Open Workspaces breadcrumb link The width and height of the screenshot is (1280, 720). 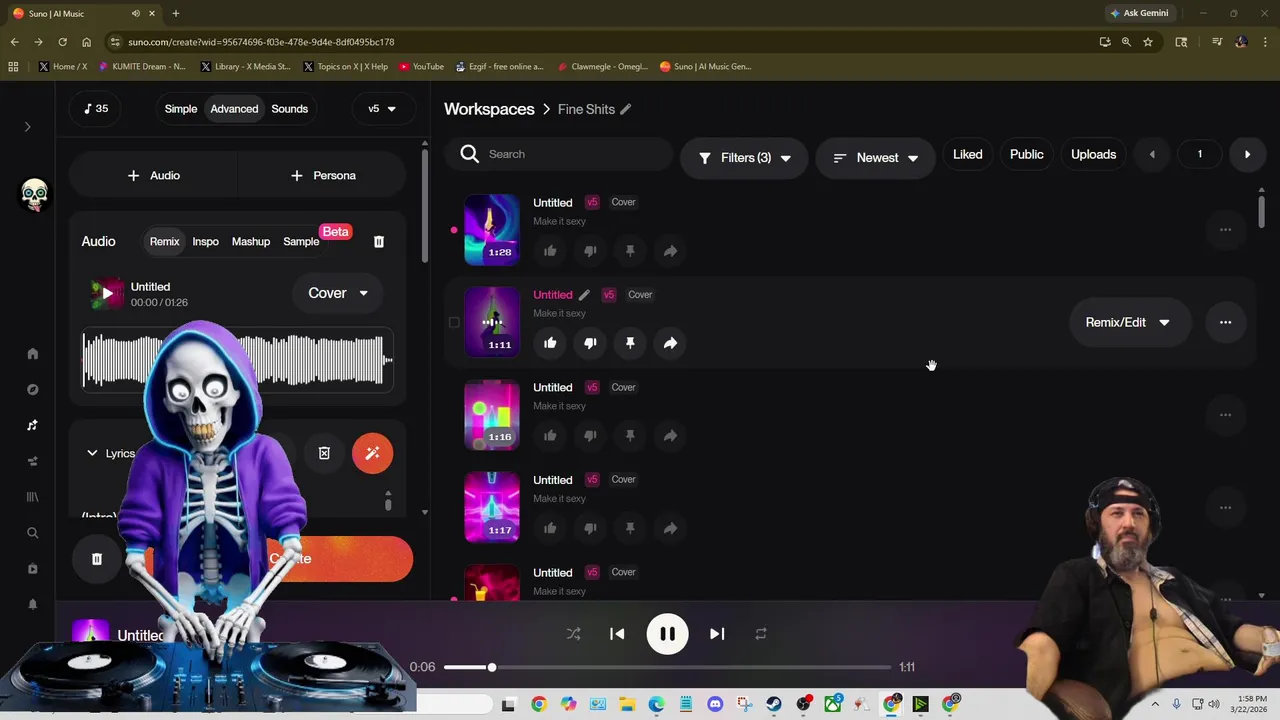click(489, 109)
